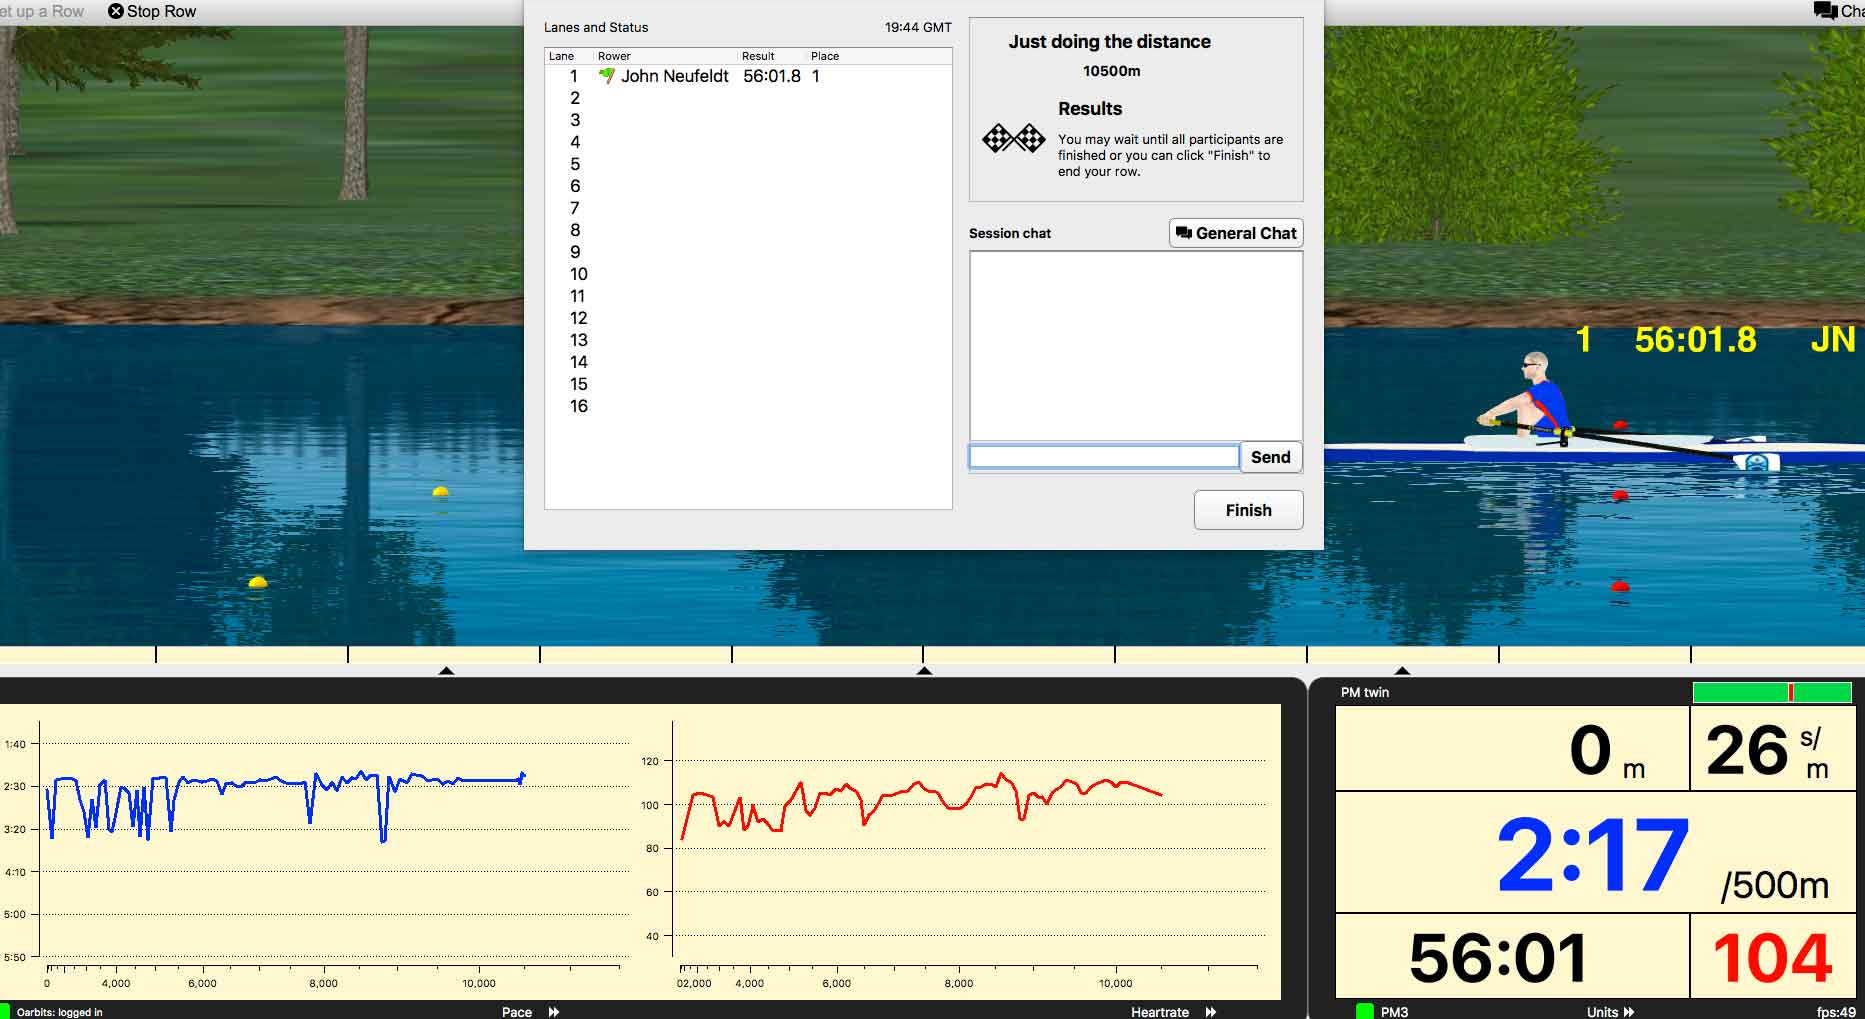
Task: Sort by the Result column header
Action: 758,56
